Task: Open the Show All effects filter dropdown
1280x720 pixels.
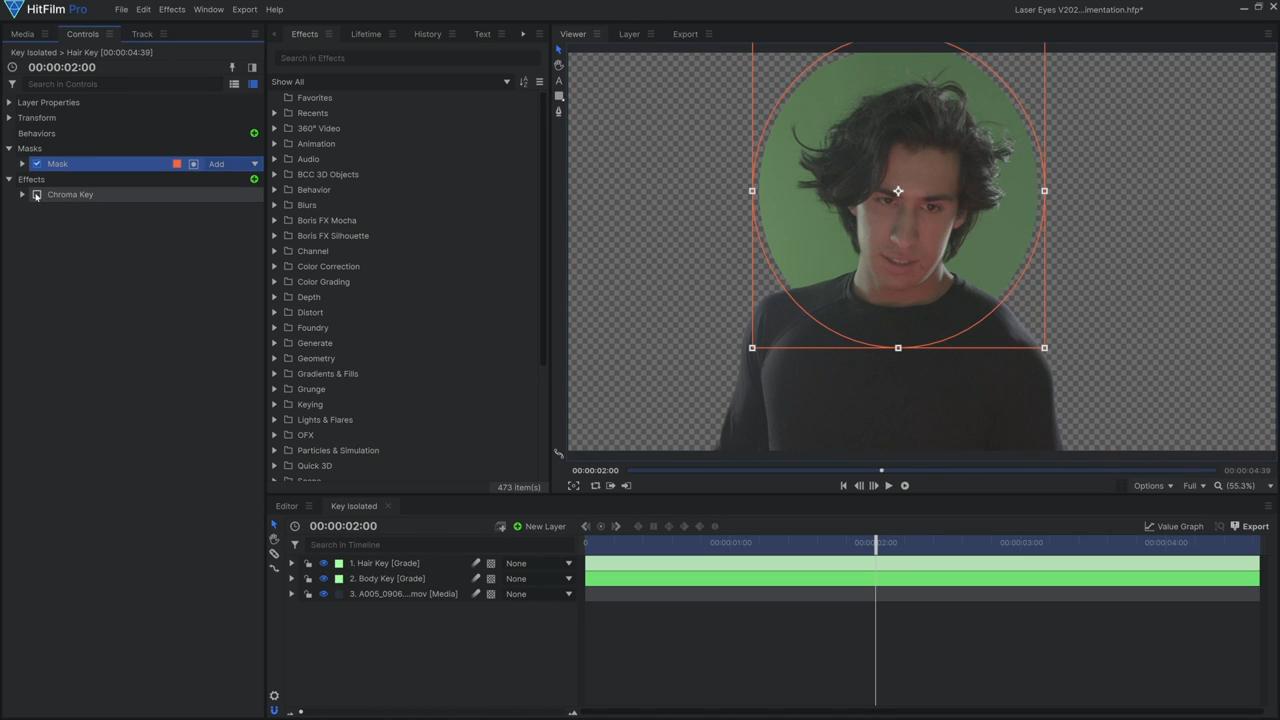Action: (391, 82)
